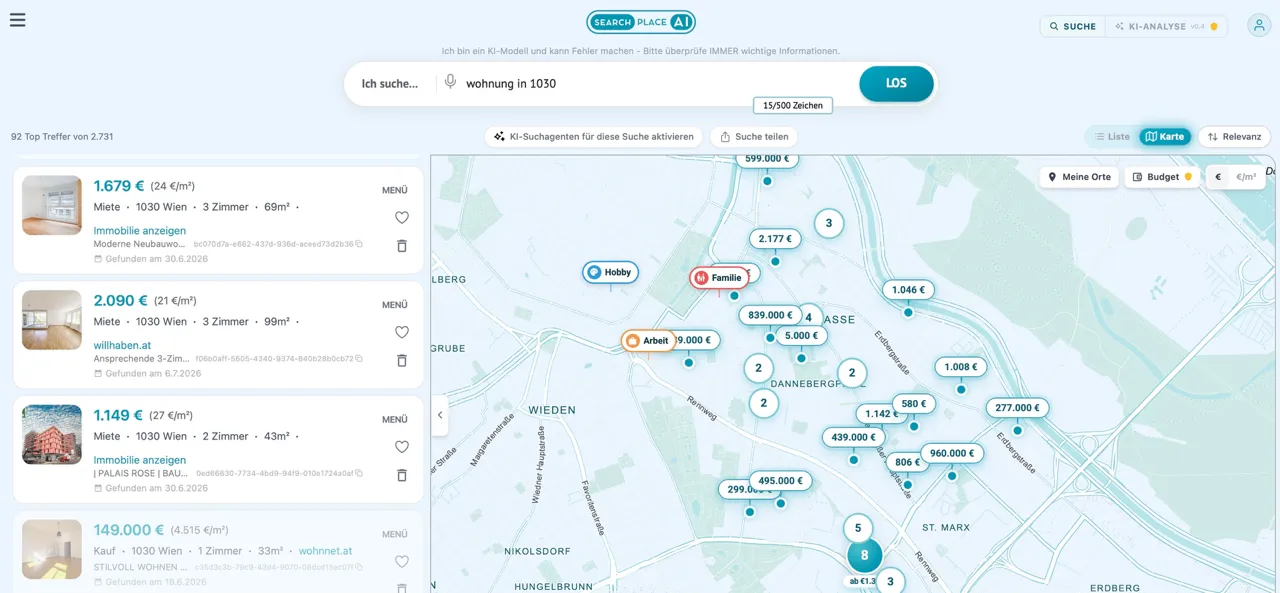The image size is (1280, 593).
Task: Collapse the results list panel arrow
Action: point(440,415)
